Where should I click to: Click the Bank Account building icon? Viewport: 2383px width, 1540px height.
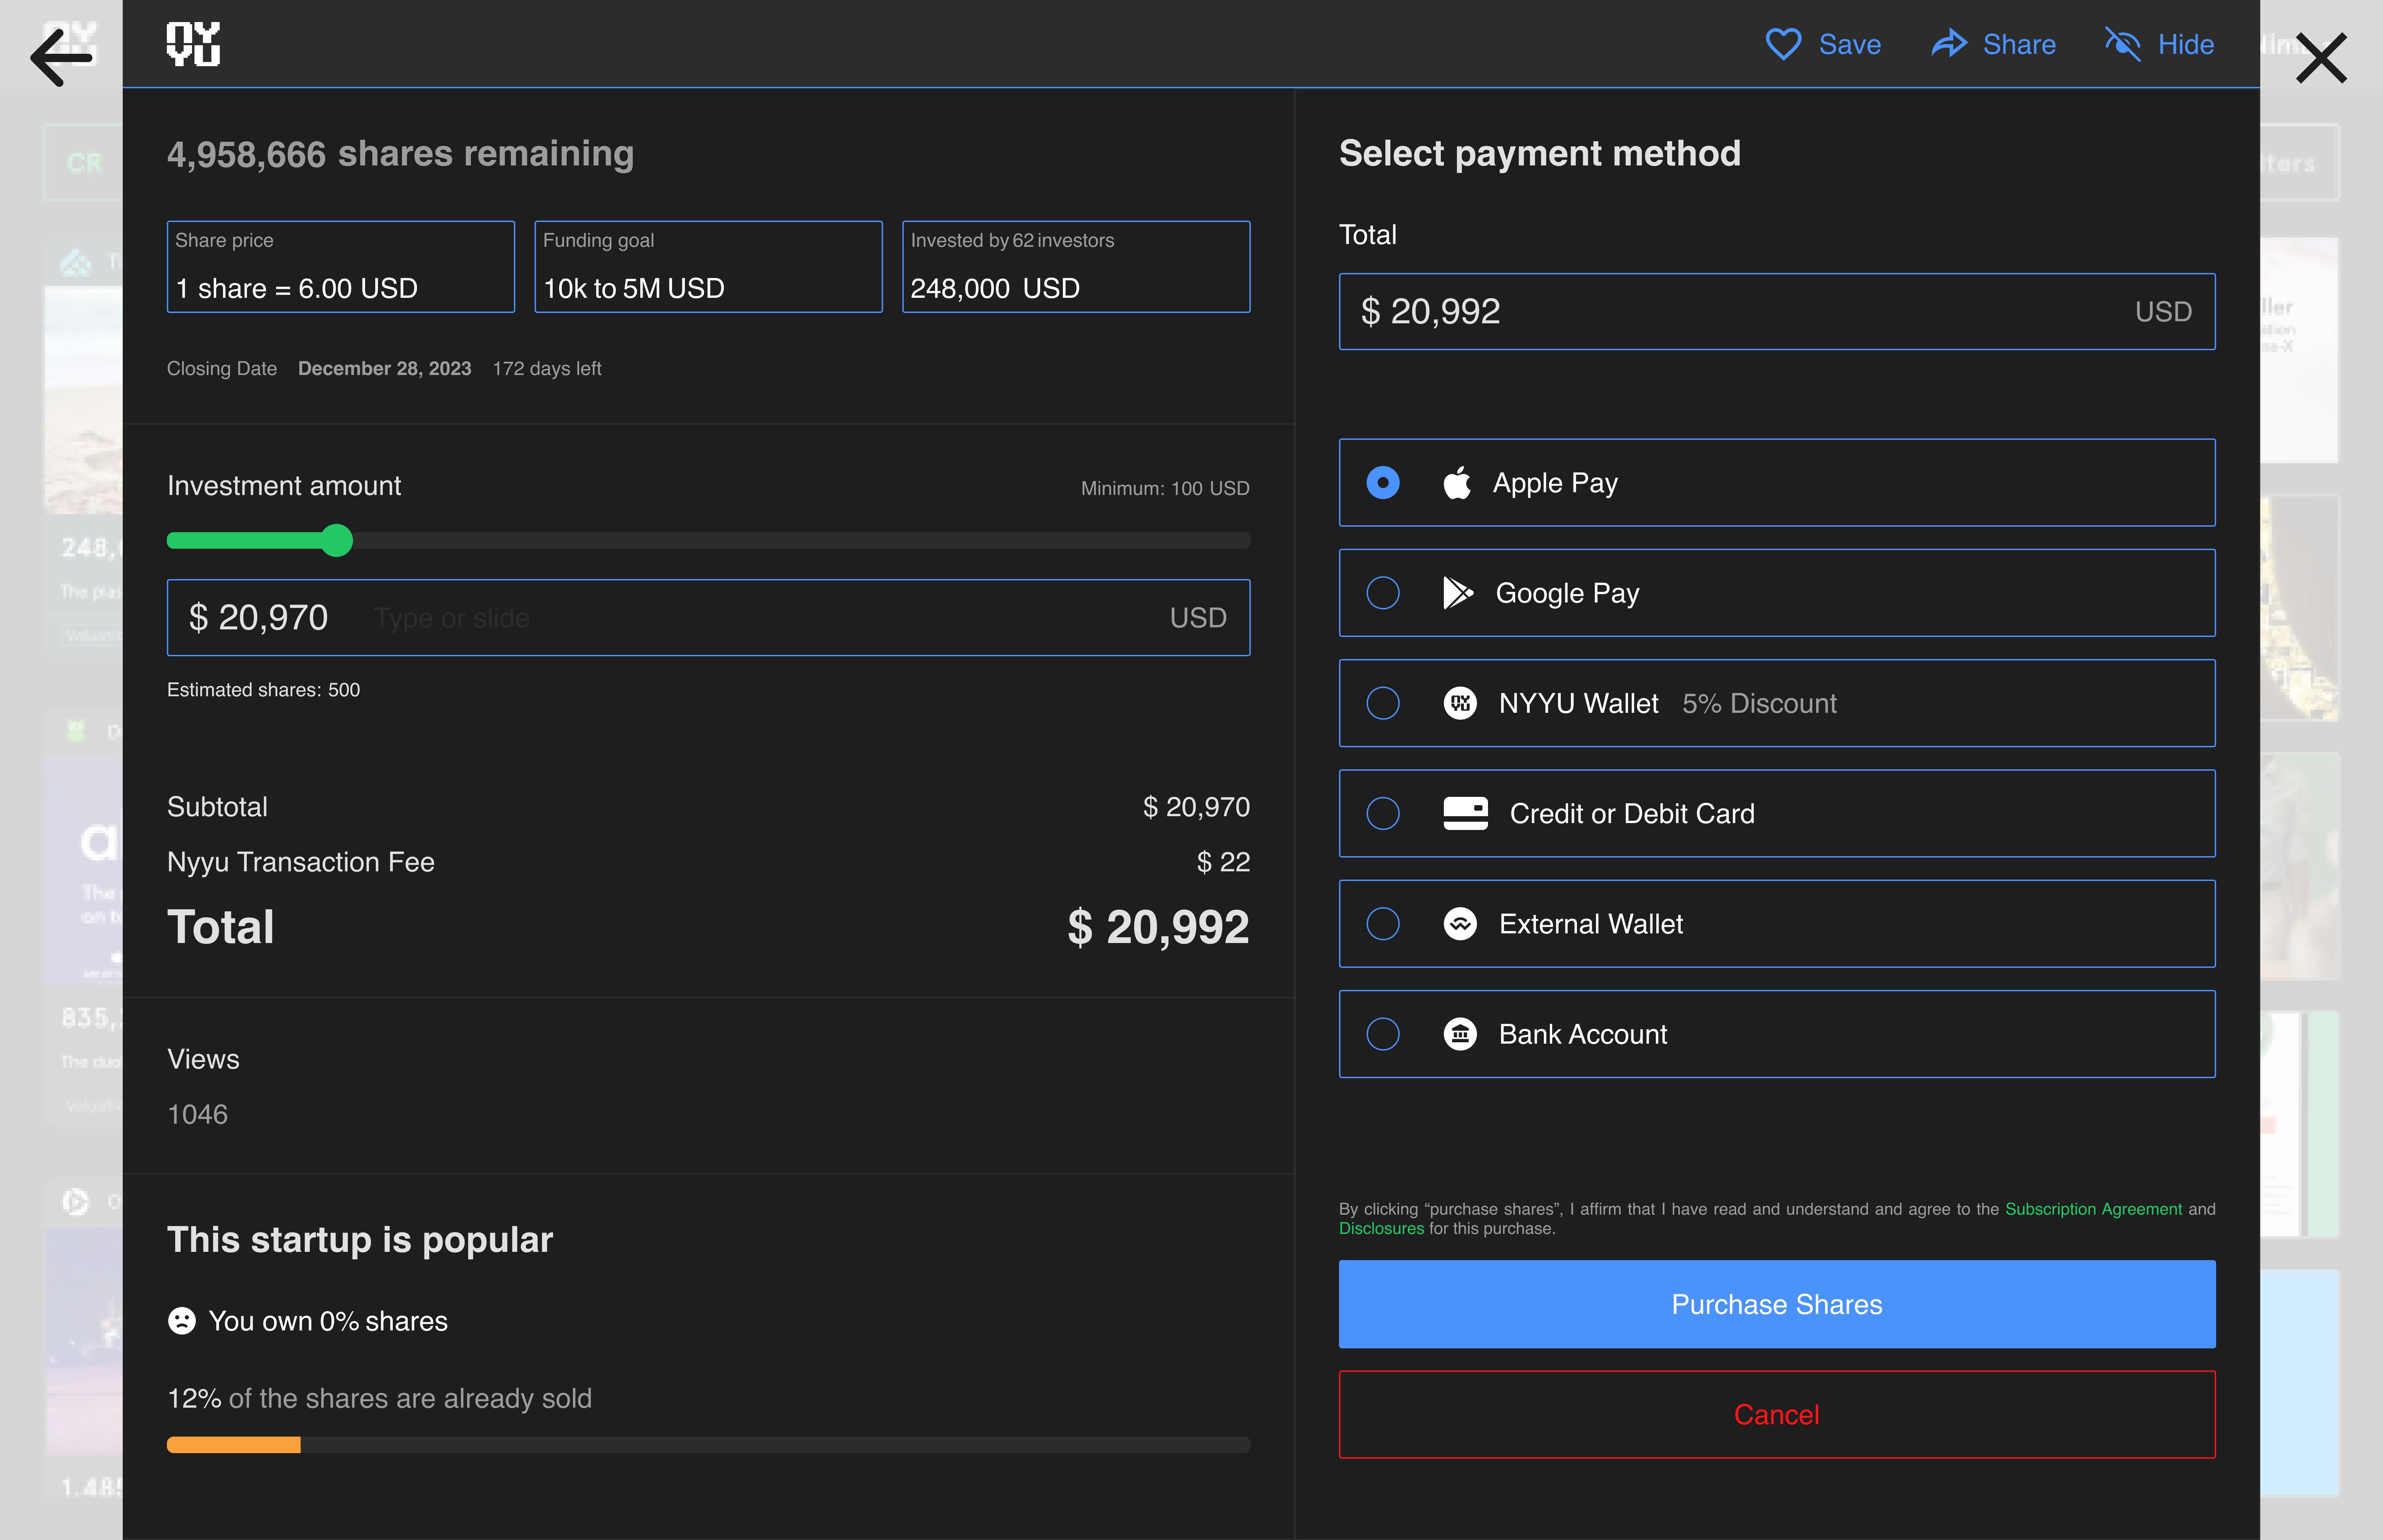[x=1460, y=1034]
